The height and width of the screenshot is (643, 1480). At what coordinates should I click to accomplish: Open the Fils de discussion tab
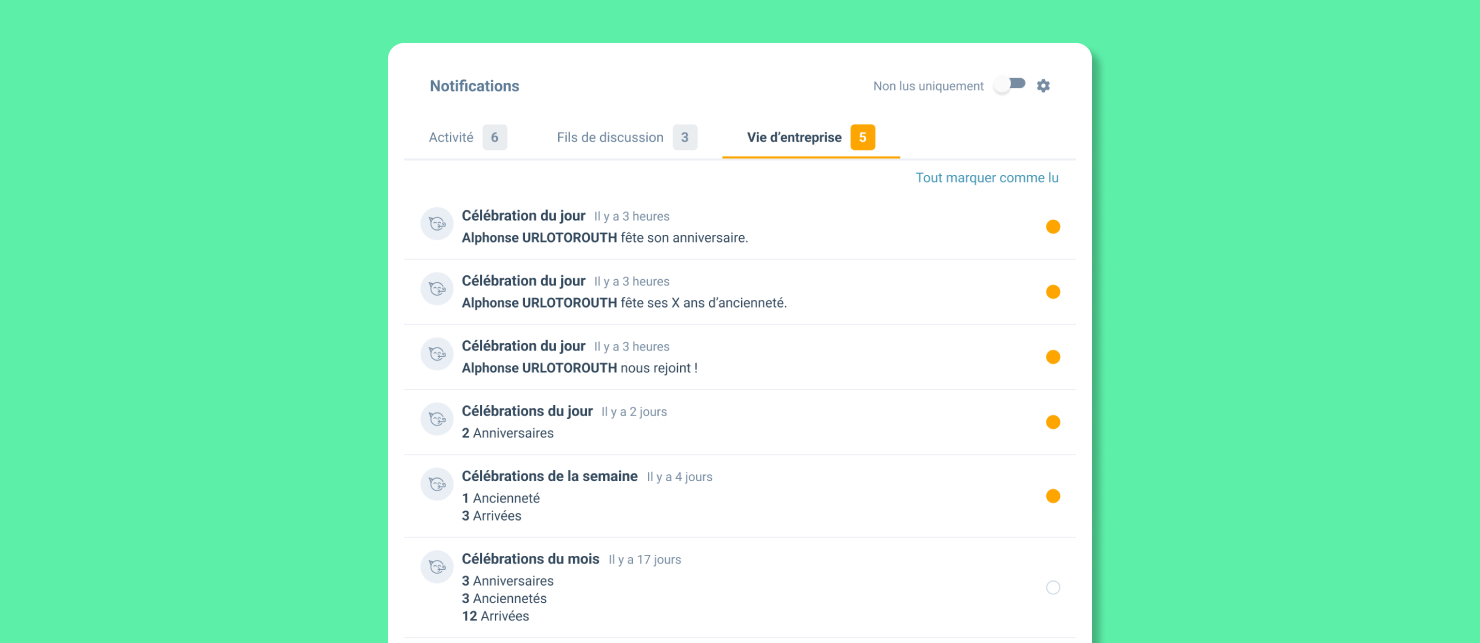(627, 137)
